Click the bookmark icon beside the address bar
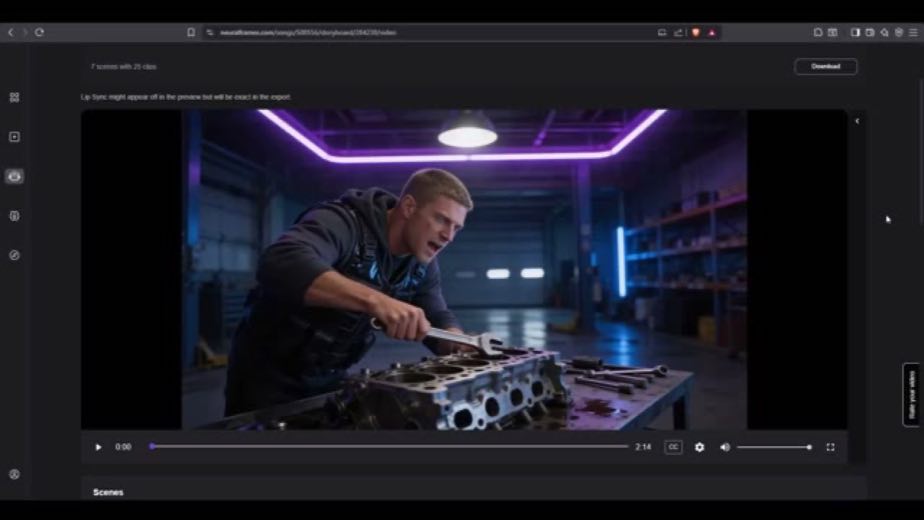This screenshot has width=924, height=520. click(191, 32)
